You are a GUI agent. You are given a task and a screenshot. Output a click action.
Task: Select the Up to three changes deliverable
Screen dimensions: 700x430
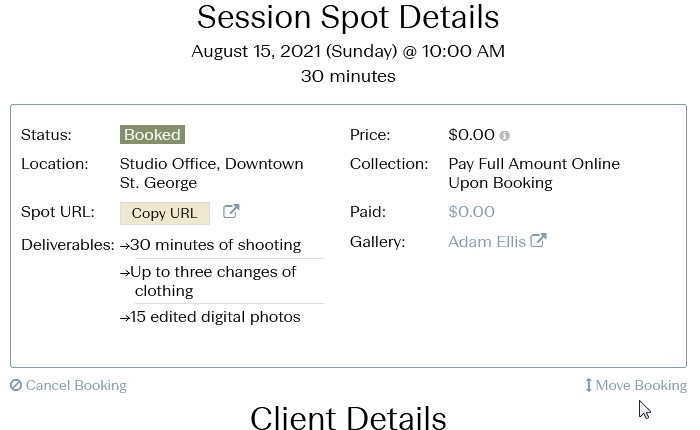[208, 281]
